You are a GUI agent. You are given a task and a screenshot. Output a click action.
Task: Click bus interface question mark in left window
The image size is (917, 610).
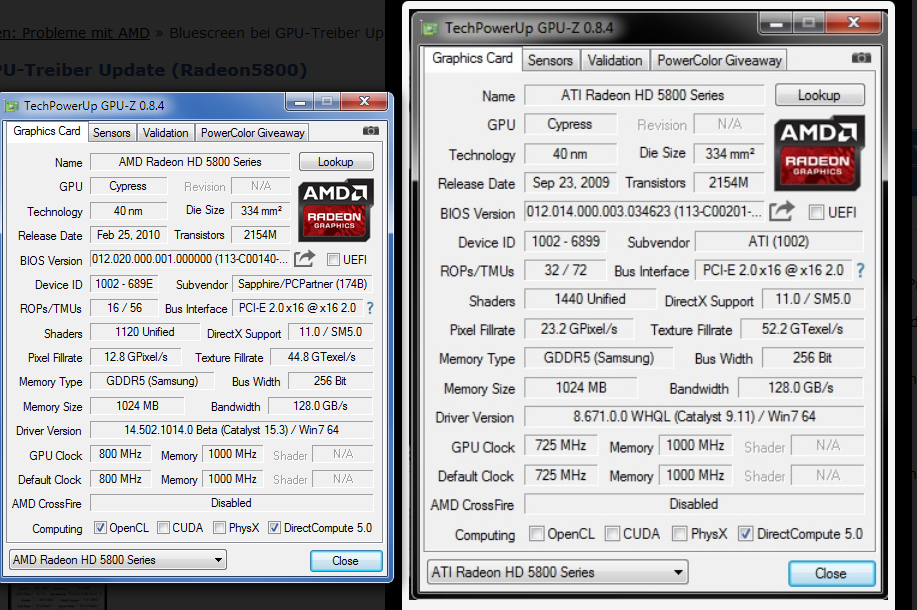click(370, 308)
